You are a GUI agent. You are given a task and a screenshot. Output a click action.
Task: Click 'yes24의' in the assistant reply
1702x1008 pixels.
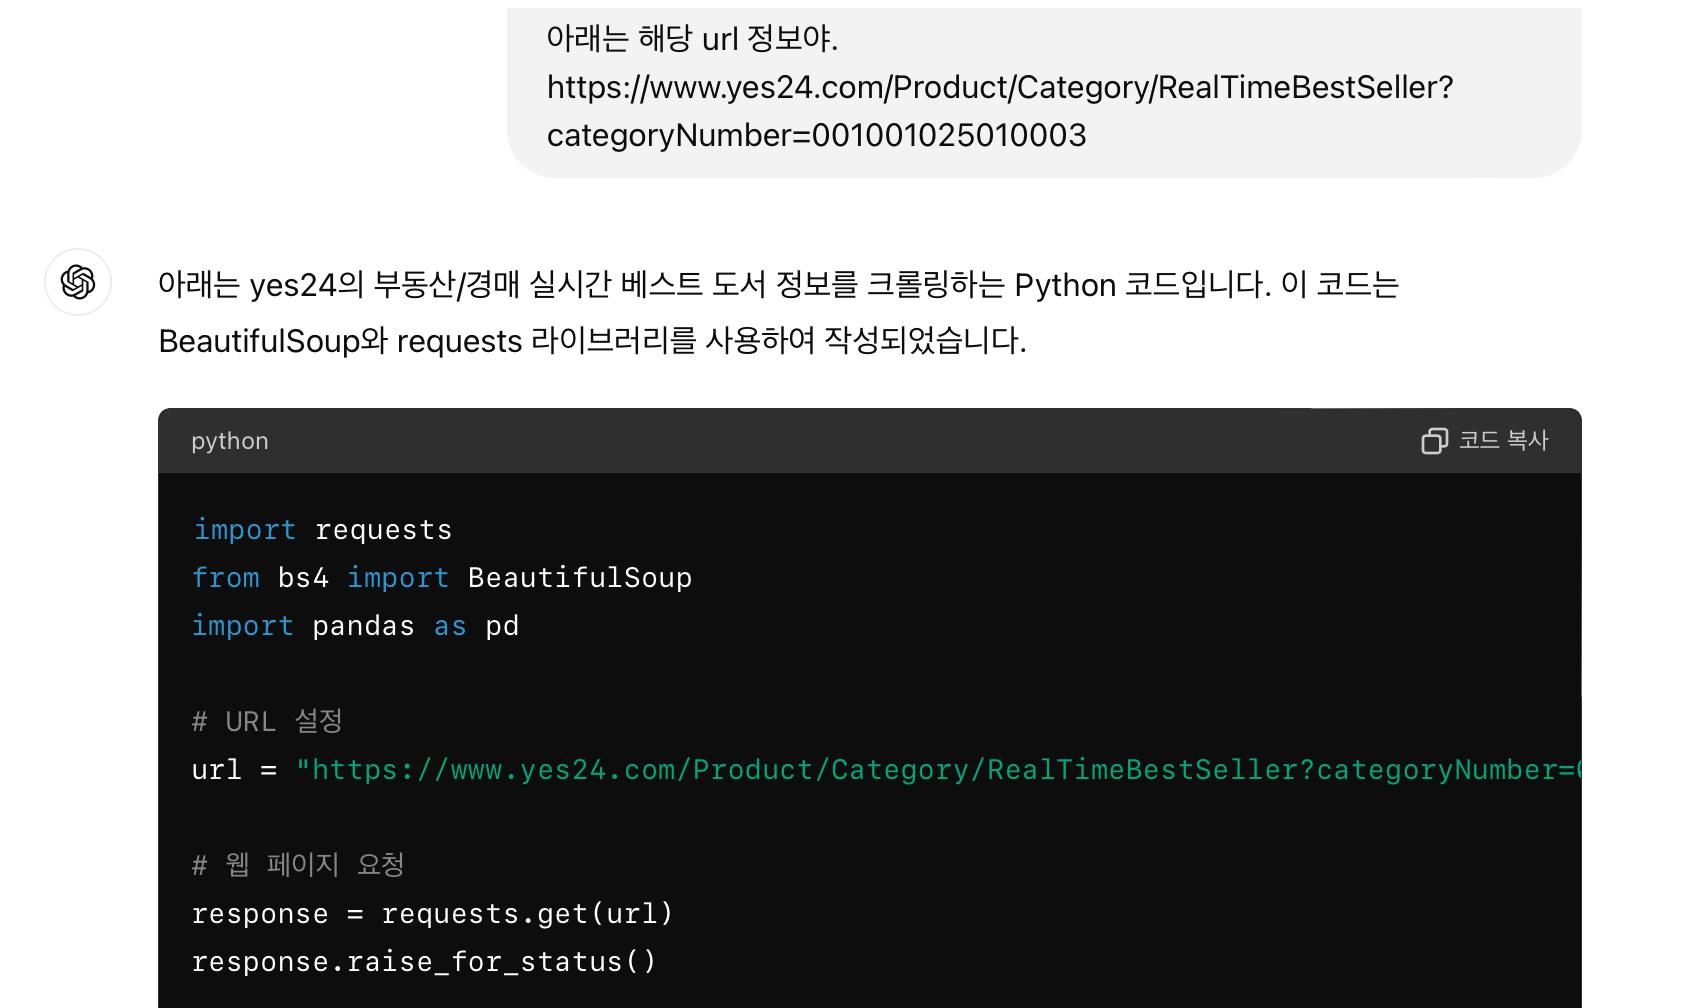point(306,286)
